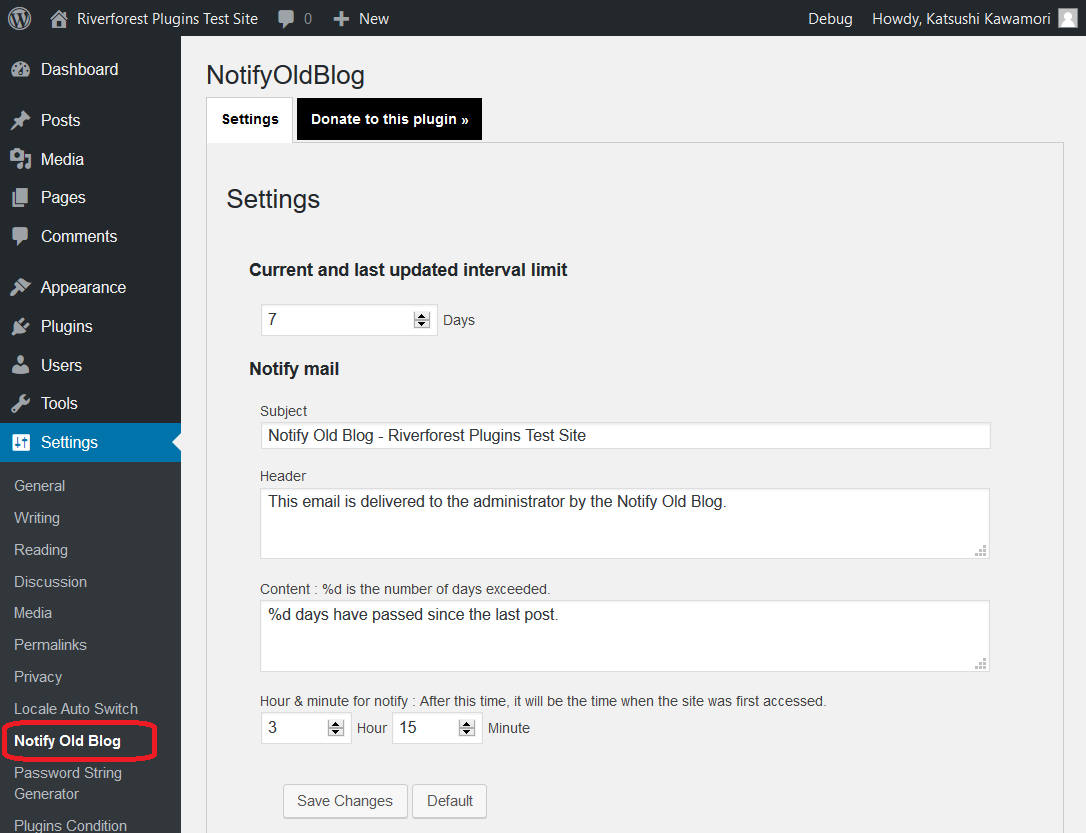Open the Tools wrench menu
Image resolution: width=1086 pixels, height=833 pixels.
20,403
